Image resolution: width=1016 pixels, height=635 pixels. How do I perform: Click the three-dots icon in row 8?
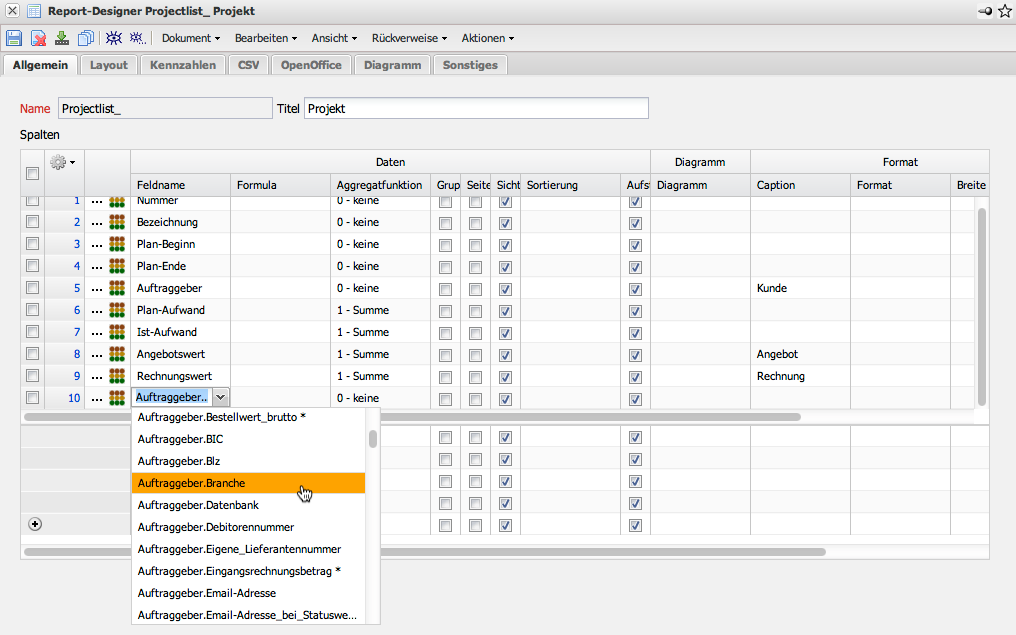97,354
